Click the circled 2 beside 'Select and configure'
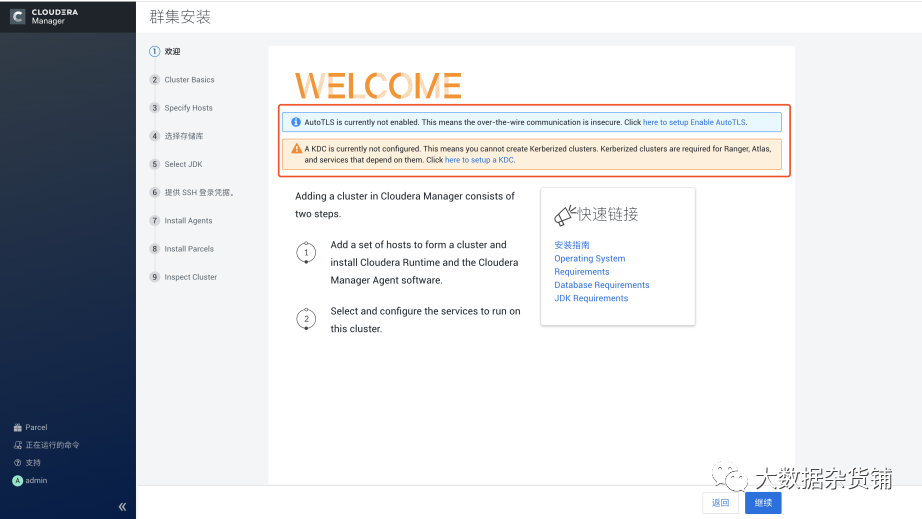 click(306, 319)
